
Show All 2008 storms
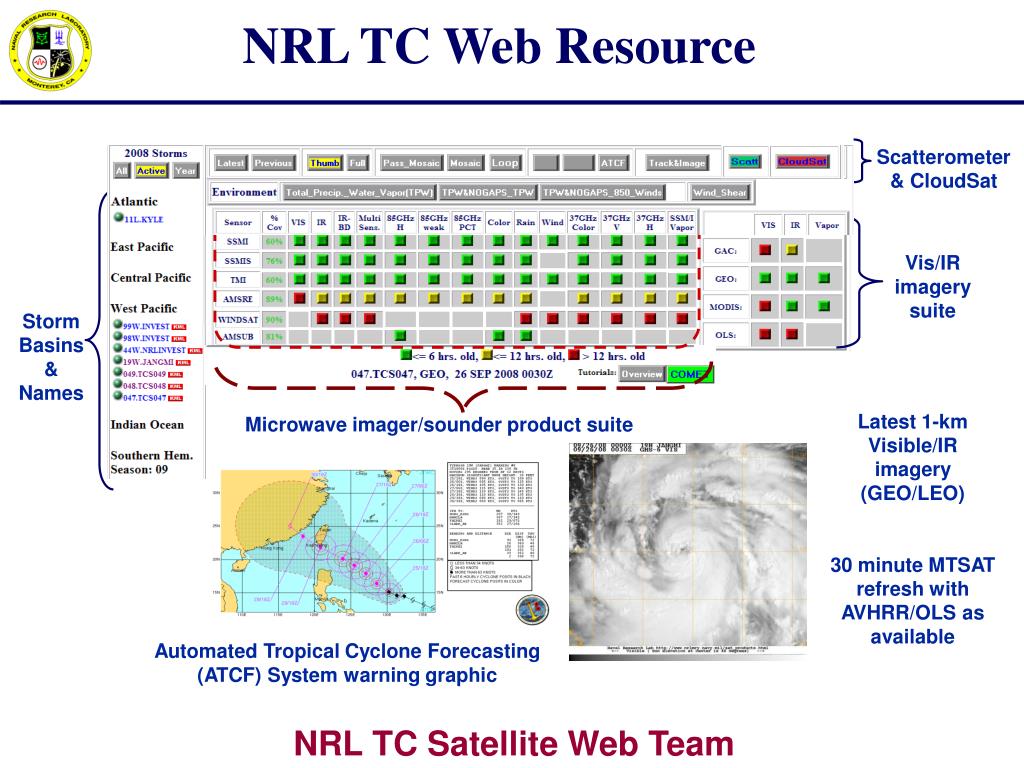[x=121, y=170]
